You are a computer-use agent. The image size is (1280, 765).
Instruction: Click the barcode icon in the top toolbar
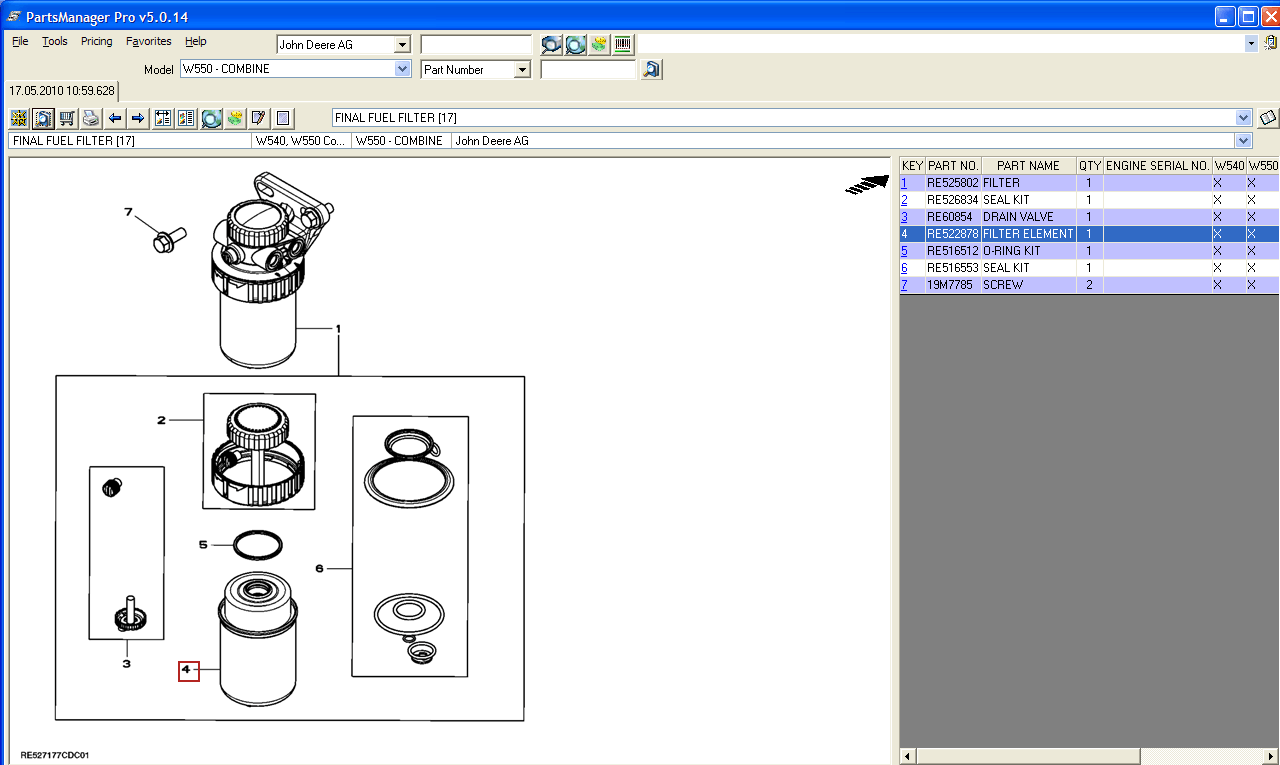(x=623, y=44)
